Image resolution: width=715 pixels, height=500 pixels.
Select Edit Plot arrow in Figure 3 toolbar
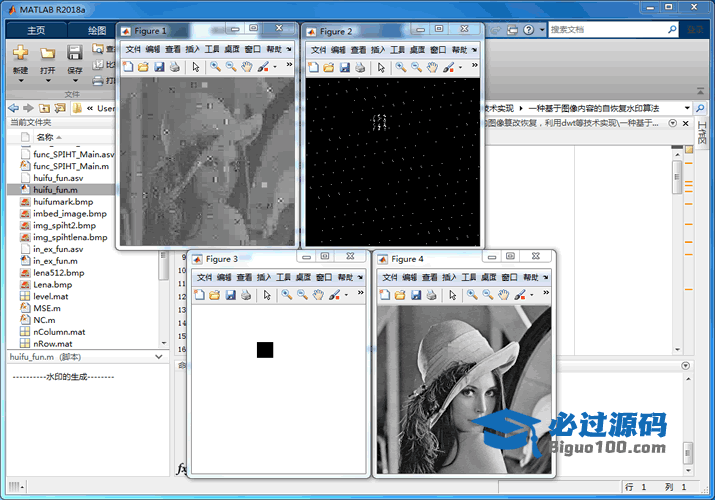[x=267, y=295]
